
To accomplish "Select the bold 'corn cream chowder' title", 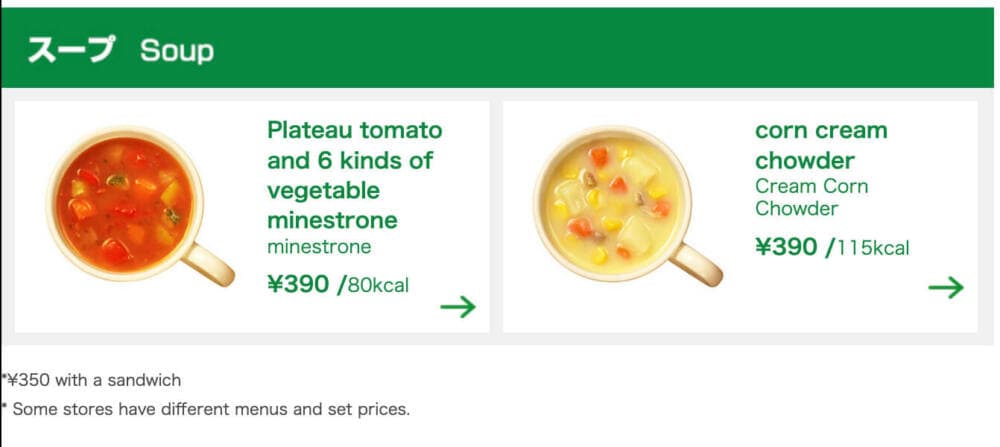I will click(x=821, y=145).
